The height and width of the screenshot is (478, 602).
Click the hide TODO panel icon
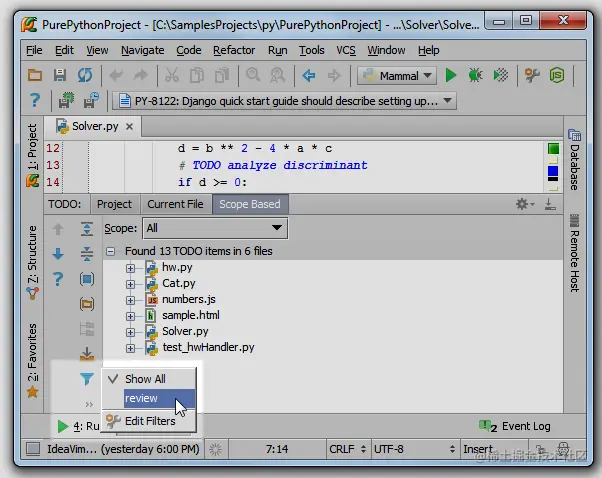point(550,204)
